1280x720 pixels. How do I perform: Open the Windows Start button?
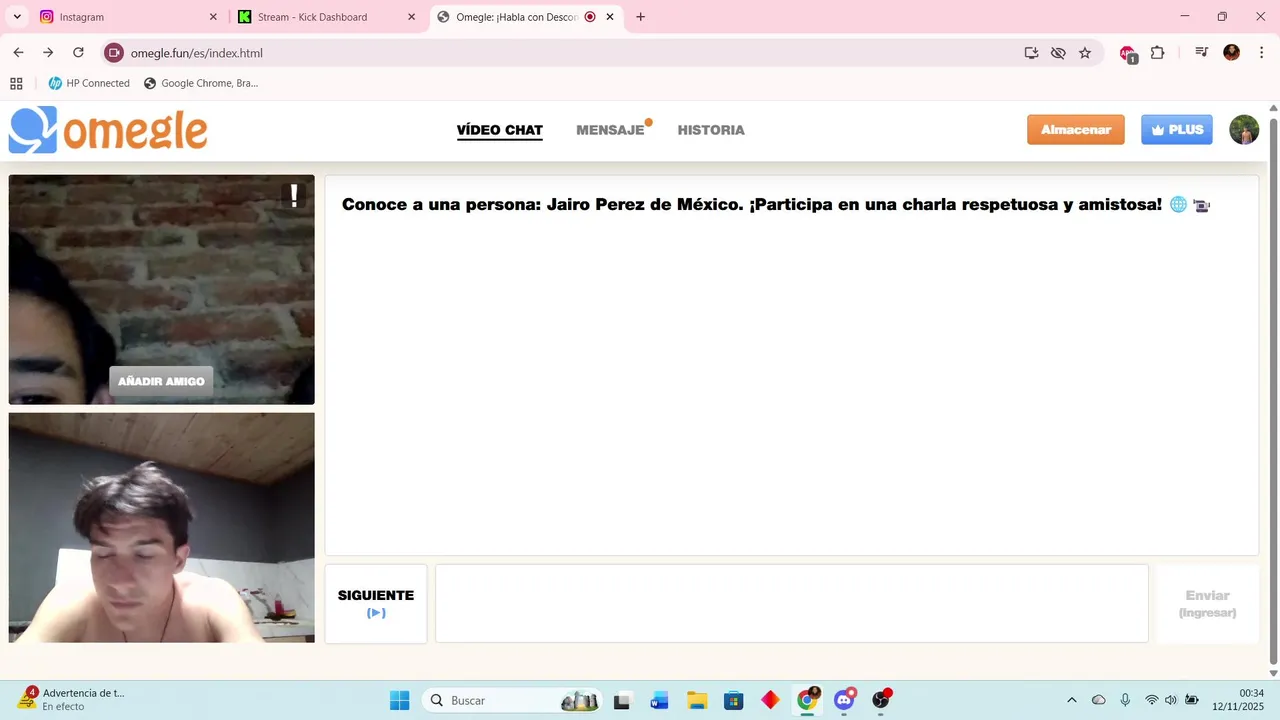[399, 700]
